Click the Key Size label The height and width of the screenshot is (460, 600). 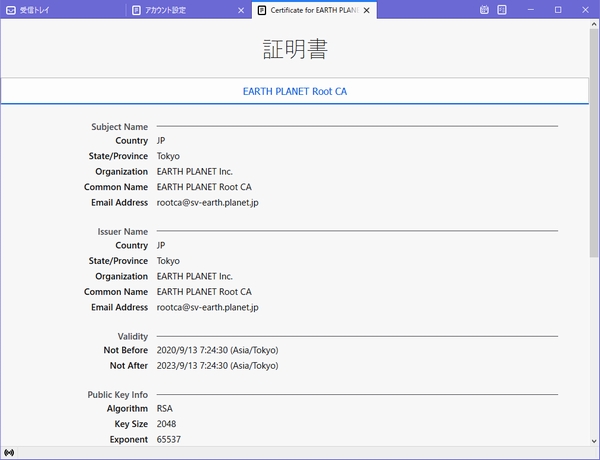tap(131, 424)
